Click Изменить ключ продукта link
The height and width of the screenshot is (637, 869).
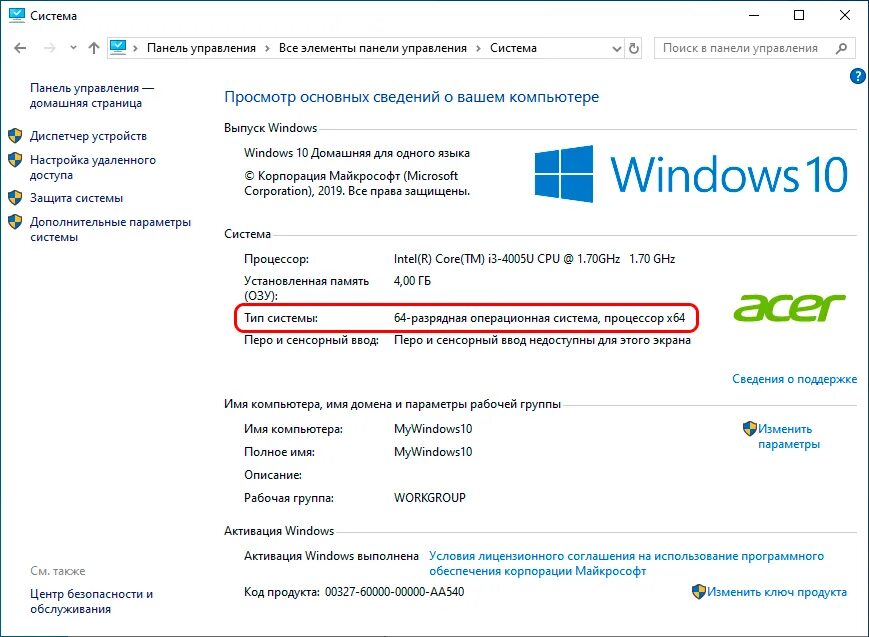pyautogui.click(x=776, y=592)
